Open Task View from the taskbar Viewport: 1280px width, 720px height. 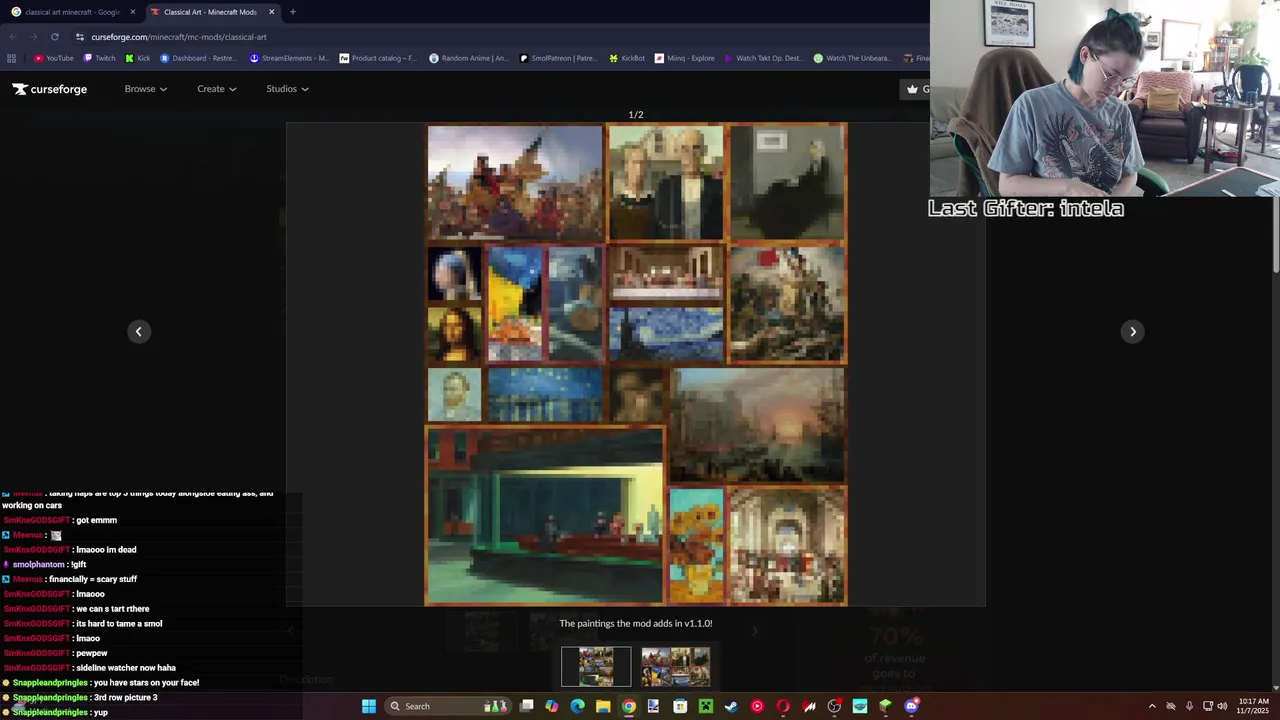(x=527, y=706)
